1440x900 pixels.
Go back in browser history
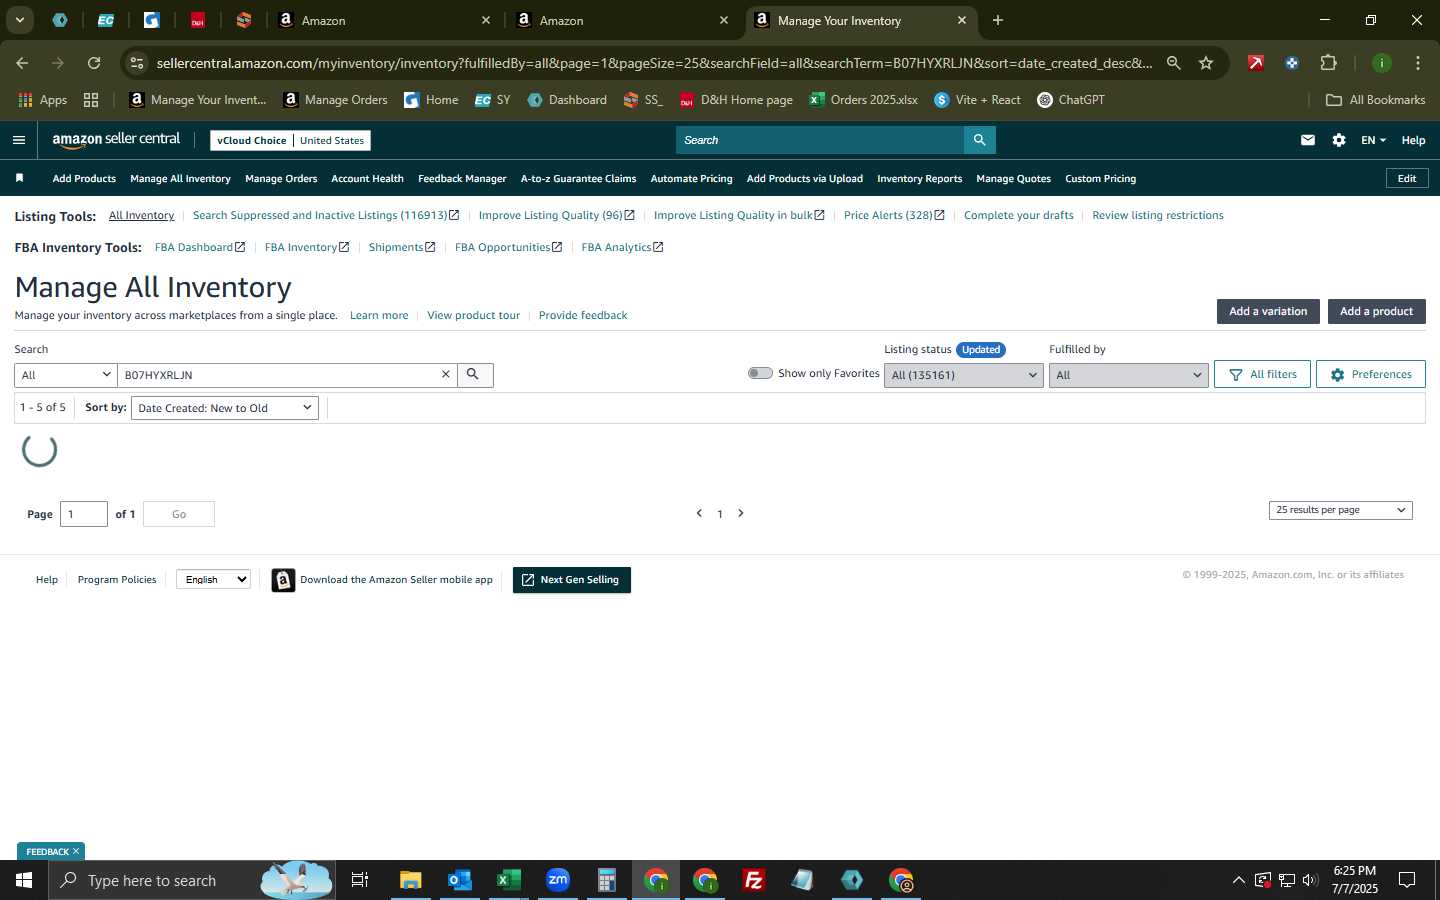point(22,63)
